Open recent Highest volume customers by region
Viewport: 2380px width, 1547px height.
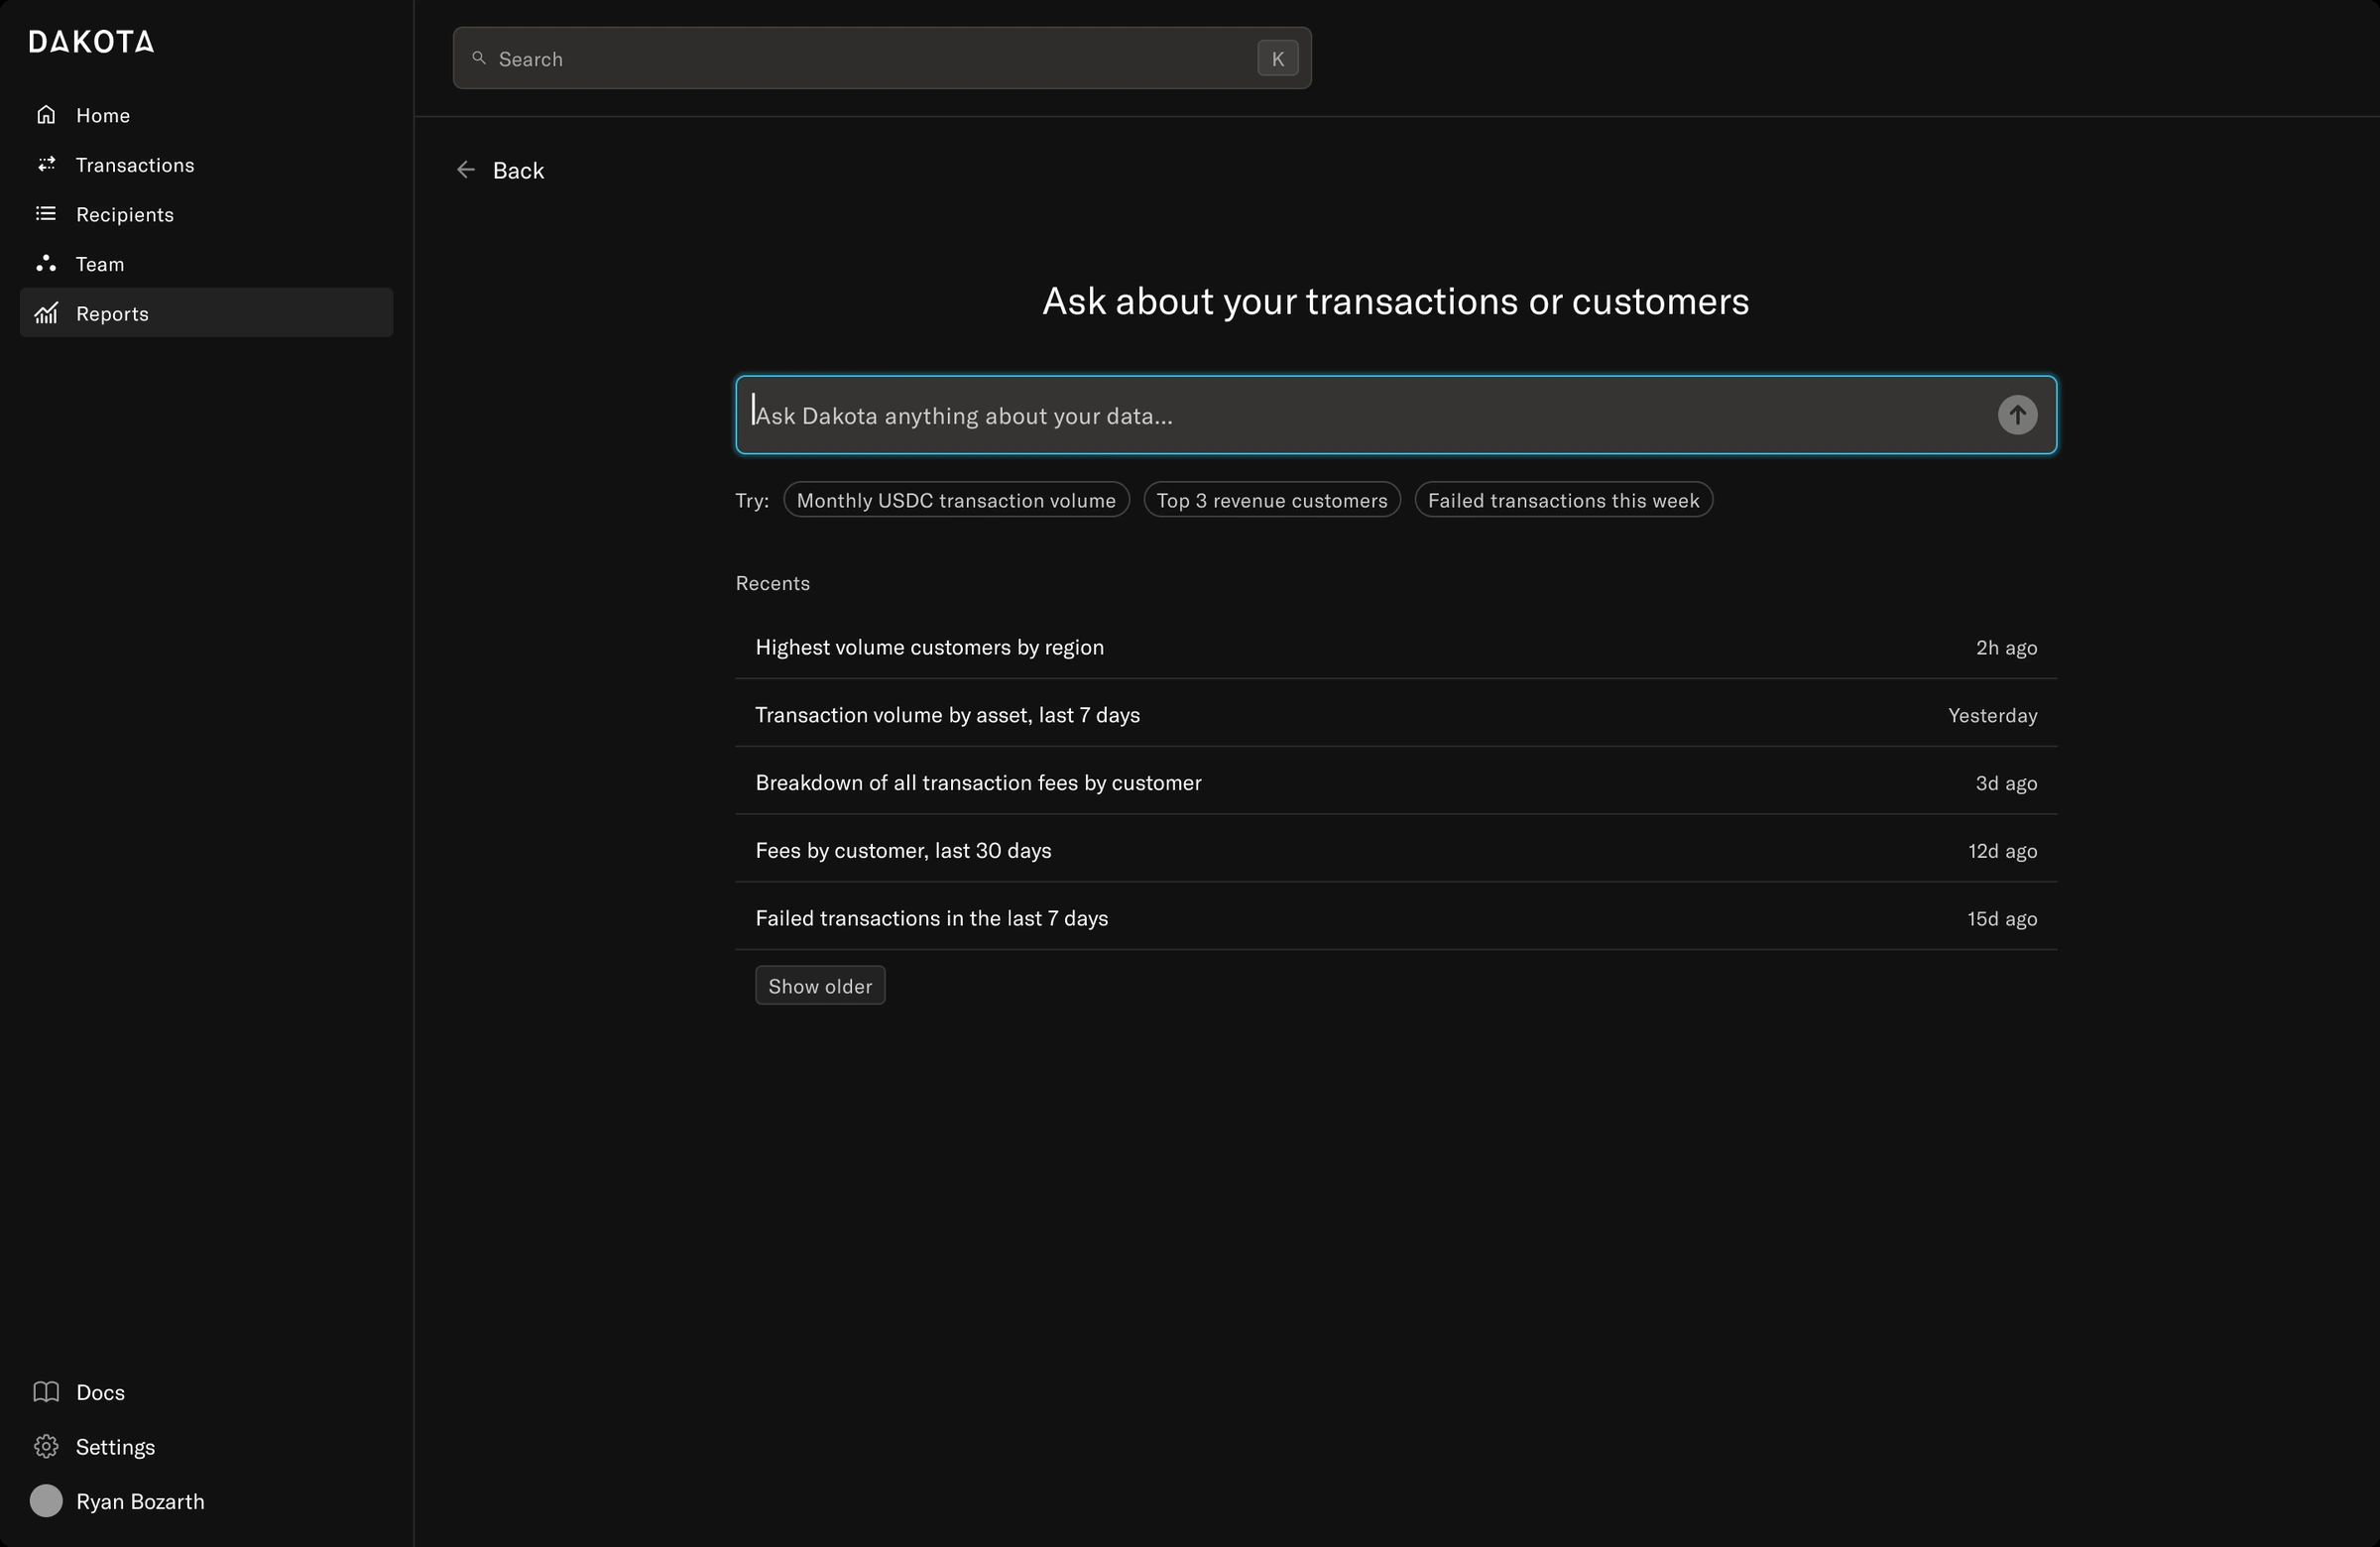(1396, 647)
